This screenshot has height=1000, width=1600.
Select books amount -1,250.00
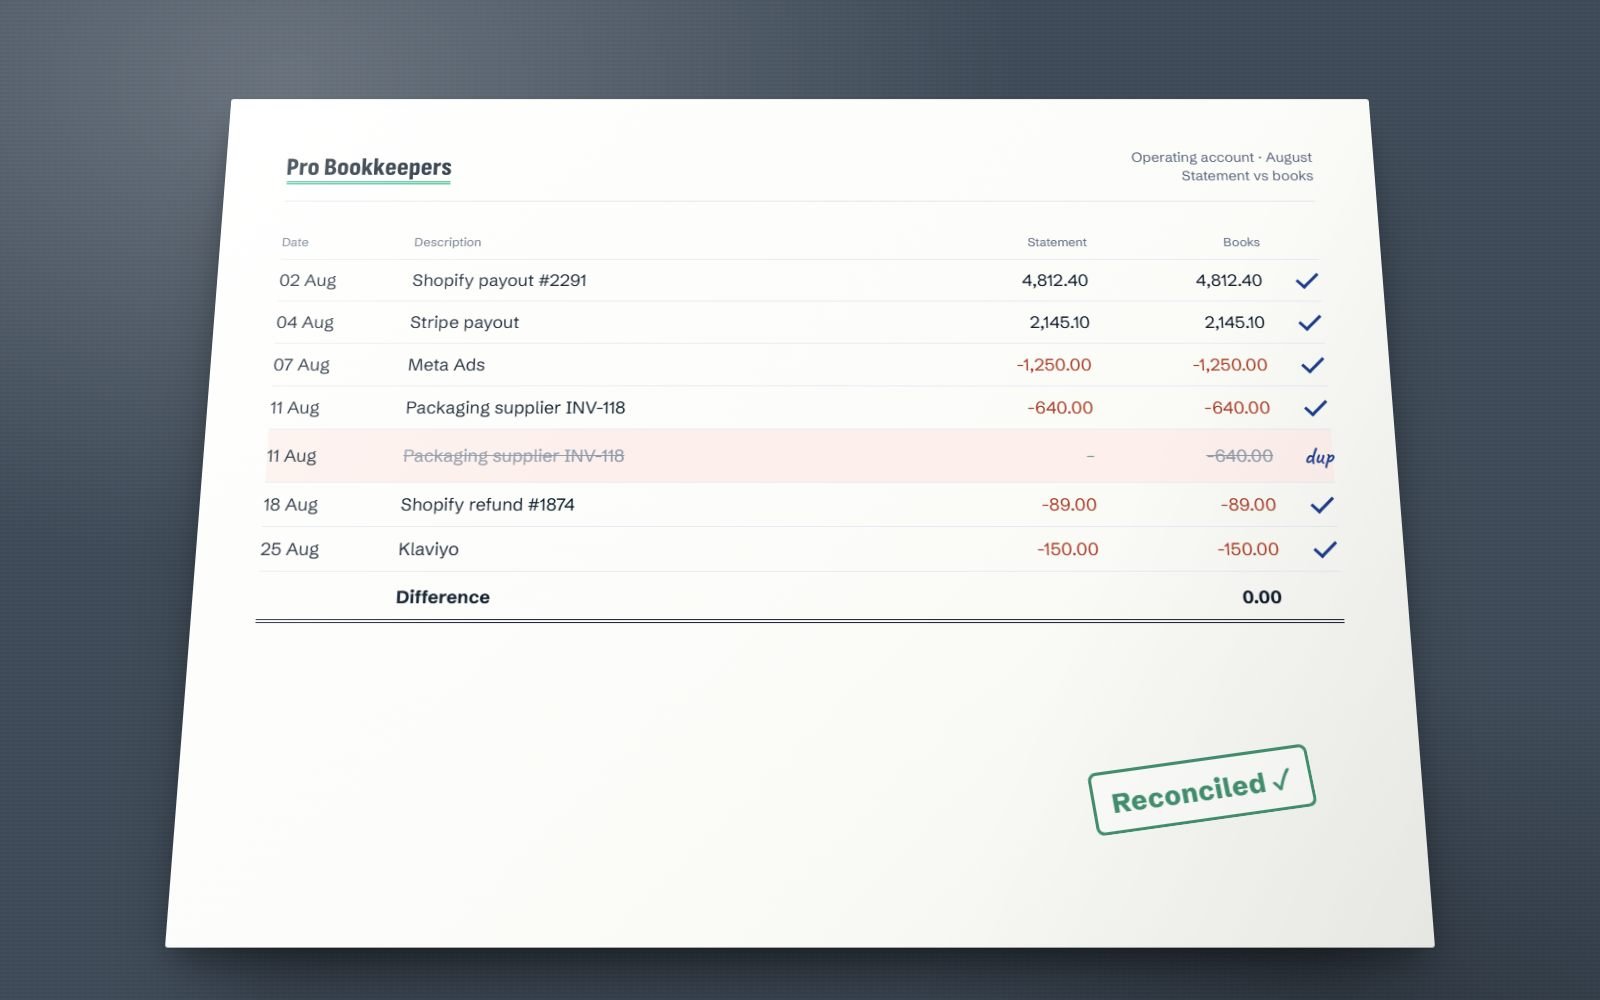click(x=1230, y=365)
